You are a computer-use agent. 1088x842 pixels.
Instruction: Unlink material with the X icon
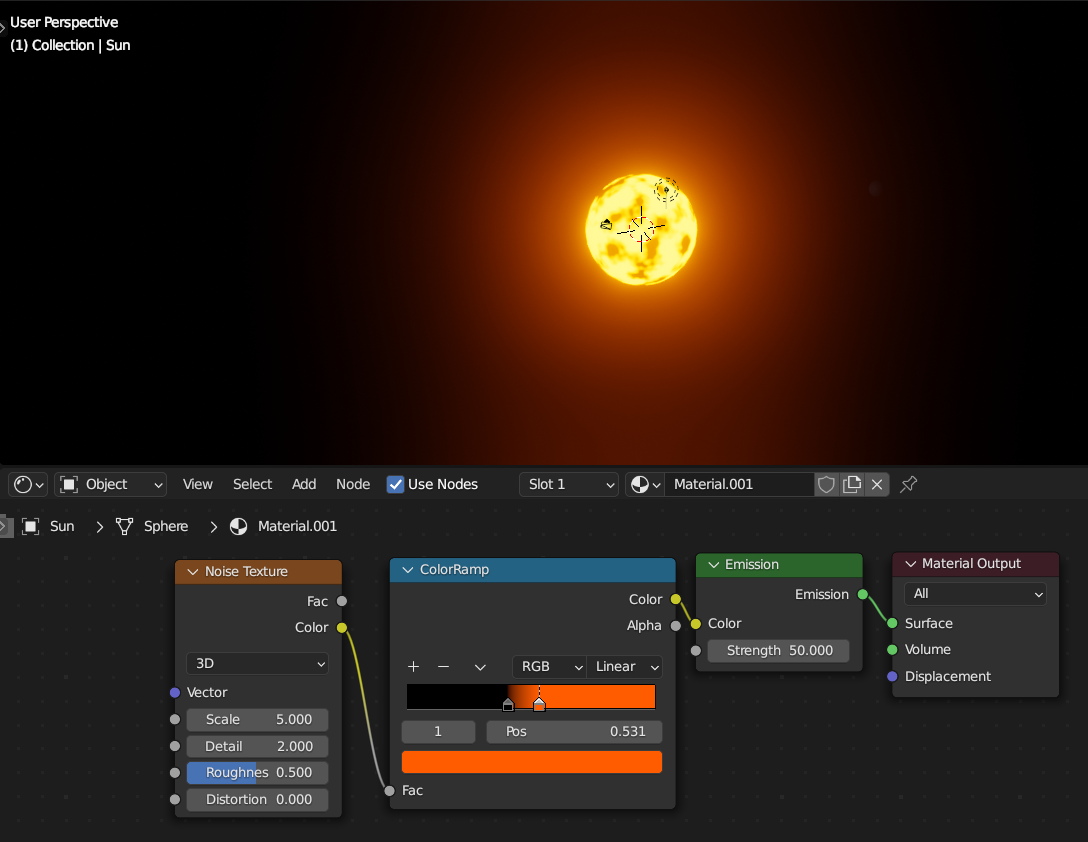(x=877, y=485)
